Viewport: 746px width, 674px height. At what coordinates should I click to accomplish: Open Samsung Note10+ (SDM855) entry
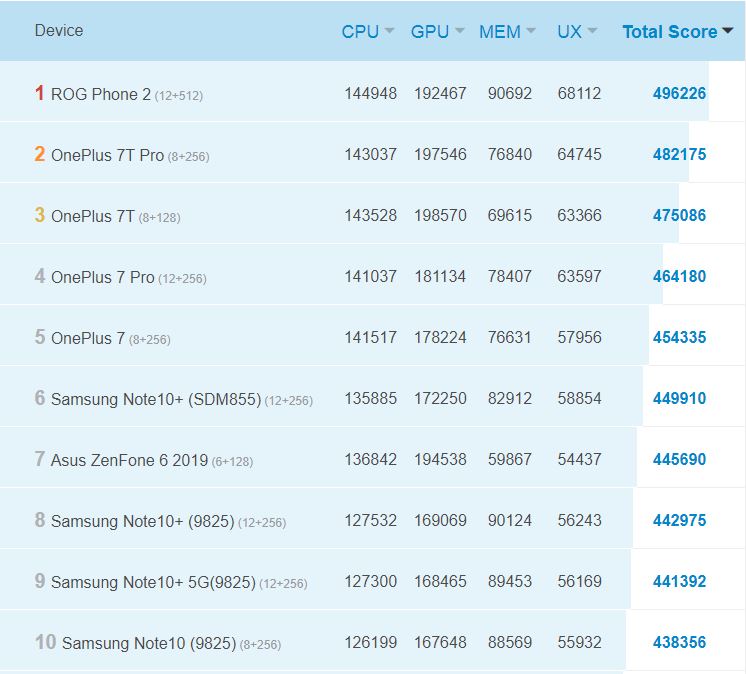point(155,399)
